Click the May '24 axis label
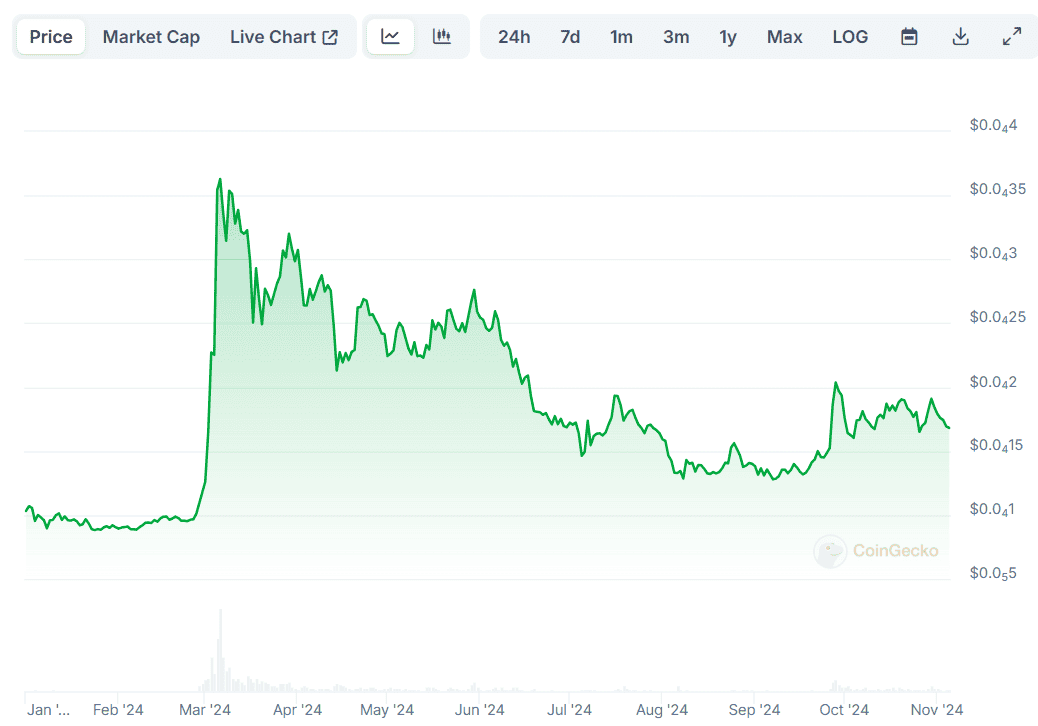Screen dimensions: 1038x726 pos(387,709)
